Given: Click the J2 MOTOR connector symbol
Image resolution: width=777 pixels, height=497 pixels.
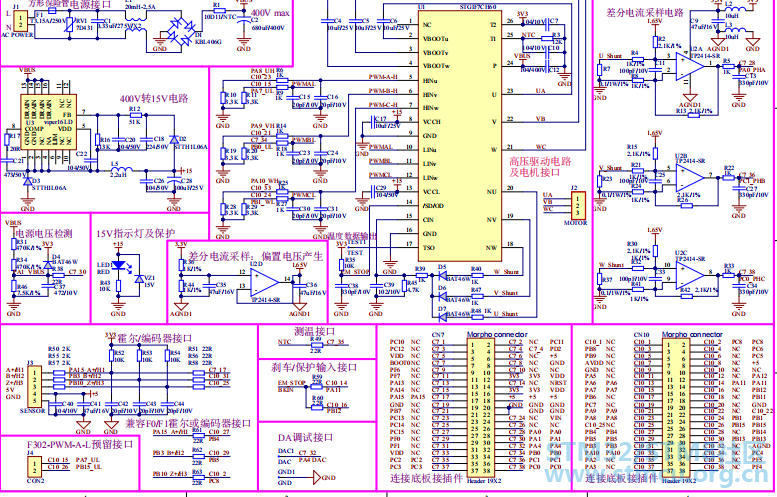Looking at the screenshot, I should pos(577,206).
